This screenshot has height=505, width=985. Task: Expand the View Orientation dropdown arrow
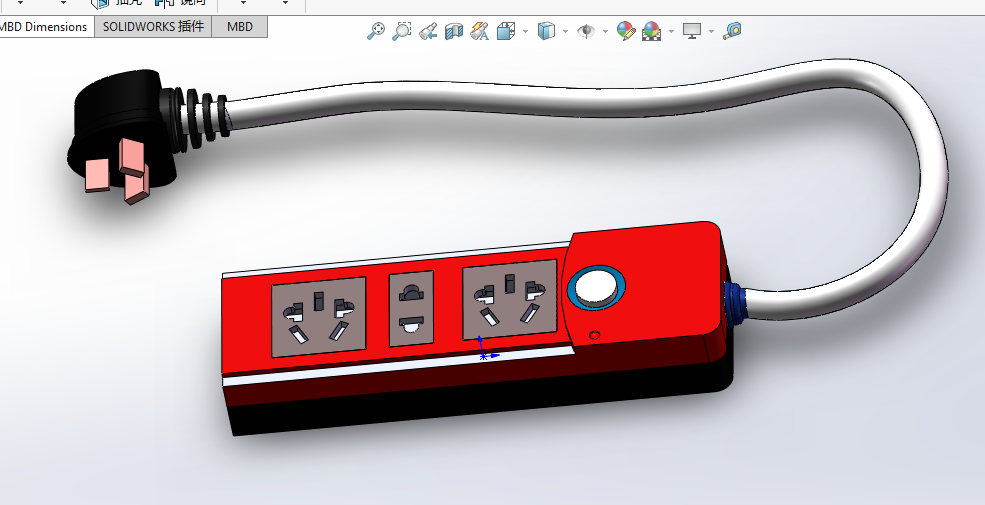tap(525, 31)
